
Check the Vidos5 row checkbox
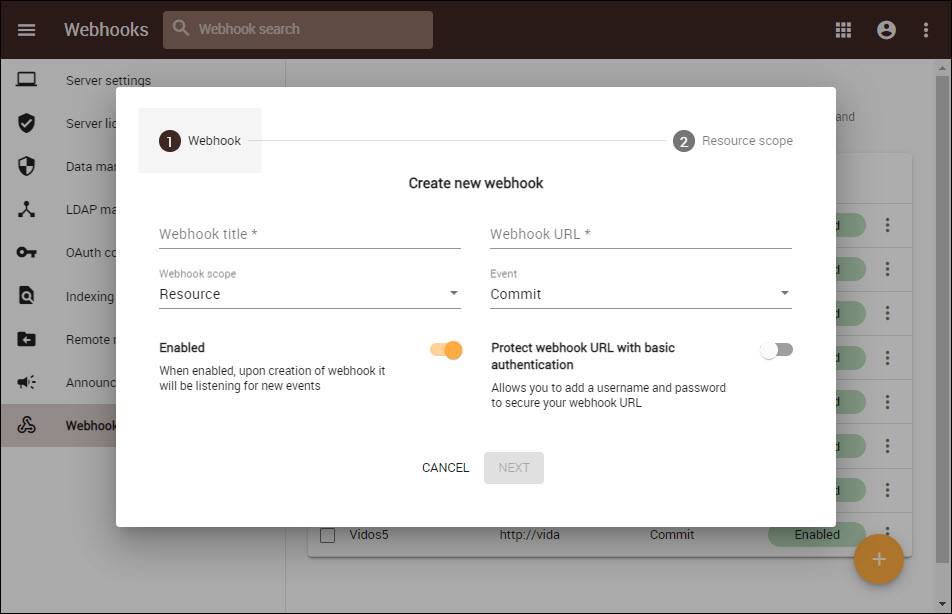click(x=328, y=535)
